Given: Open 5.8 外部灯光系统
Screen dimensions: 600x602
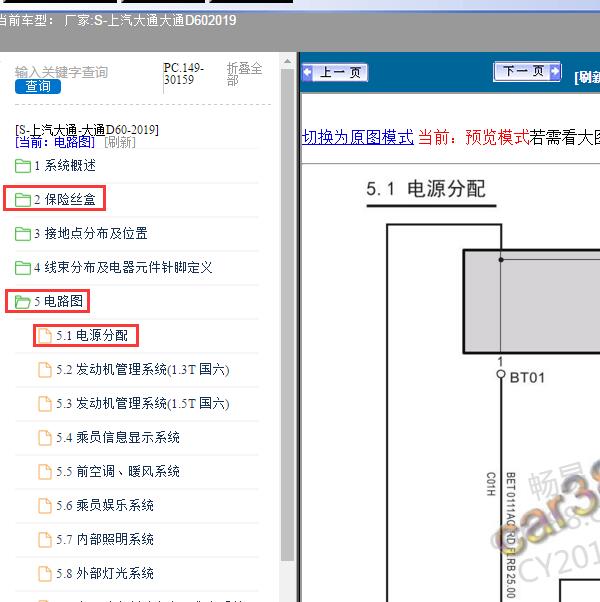Looking at the screenshot, I should (x=105, y=574).
